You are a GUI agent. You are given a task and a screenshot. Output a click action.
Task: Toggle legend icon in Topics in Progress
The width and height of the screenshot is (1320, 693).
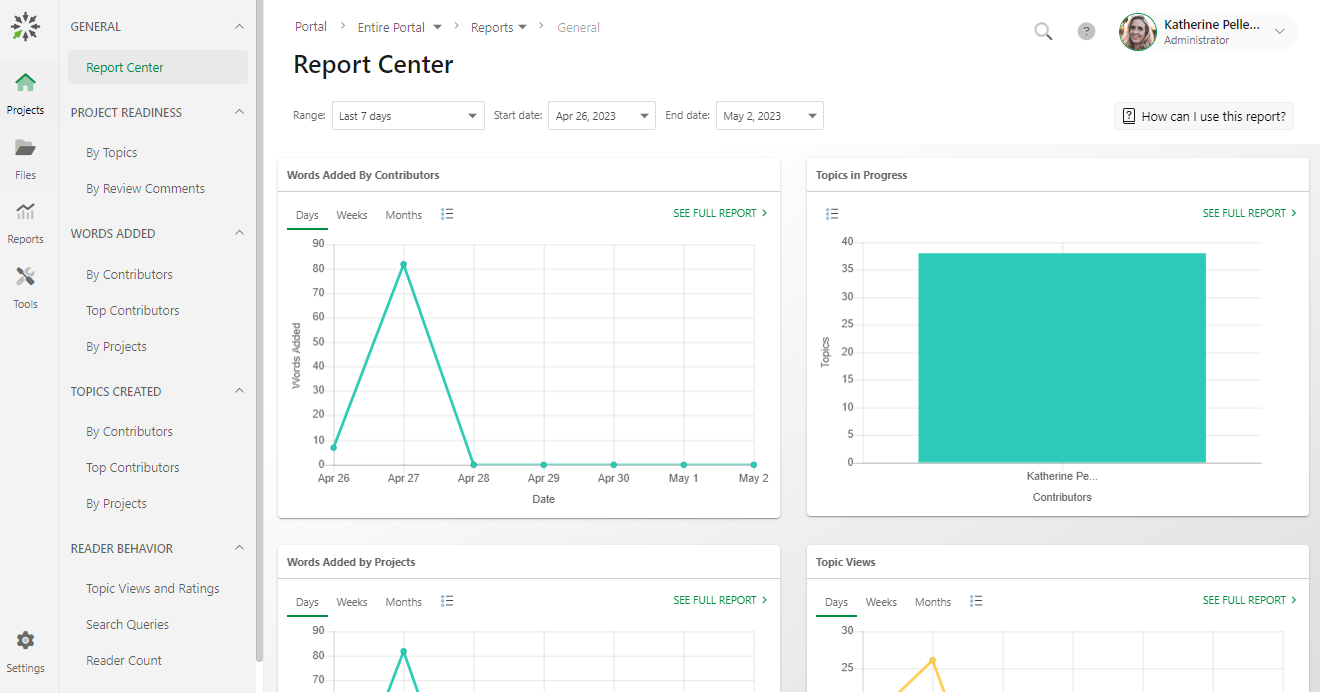[832, 214]
